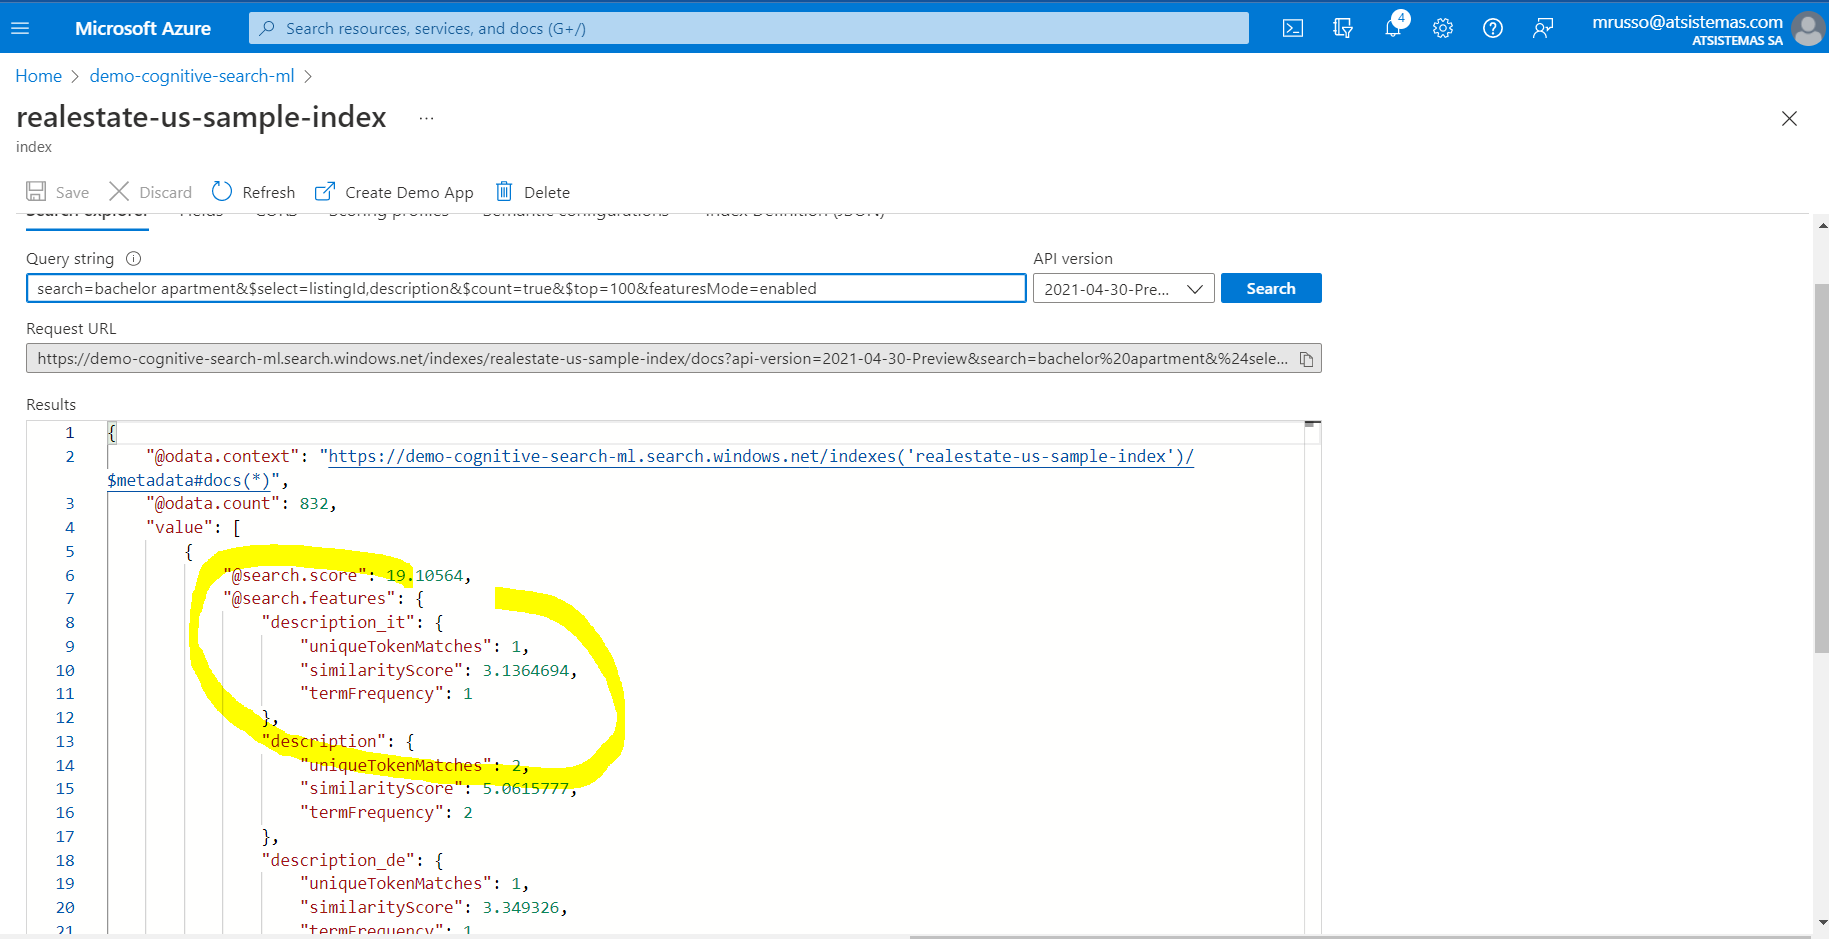The height and width of the screenshot is (939, 1829).
Task: Click the Create Demo App external icon
Action: [x=325, y=191]
